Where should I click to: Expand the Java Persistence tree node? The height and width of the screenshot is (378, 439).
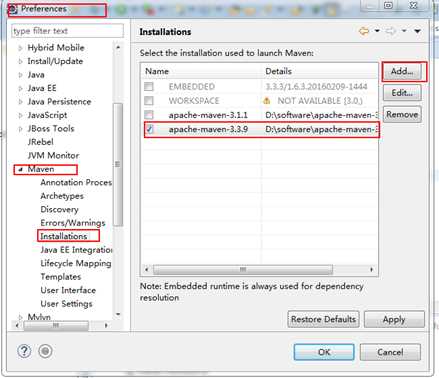point(20,102)
